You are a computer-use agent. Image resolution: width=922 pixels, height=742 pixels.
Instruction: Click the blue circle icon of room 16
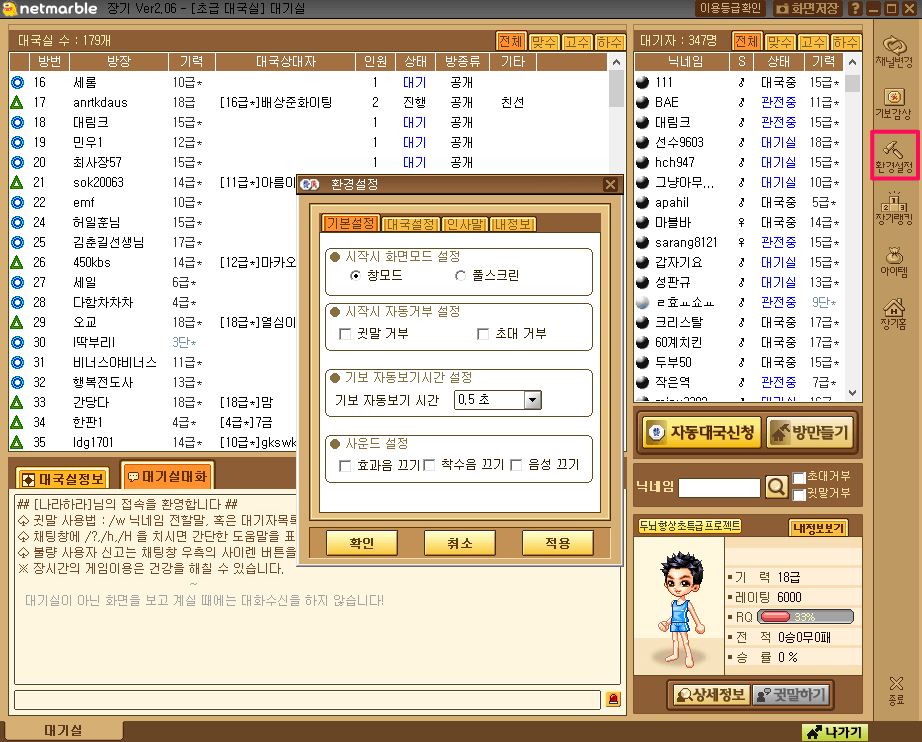click(x=18, y=83)
